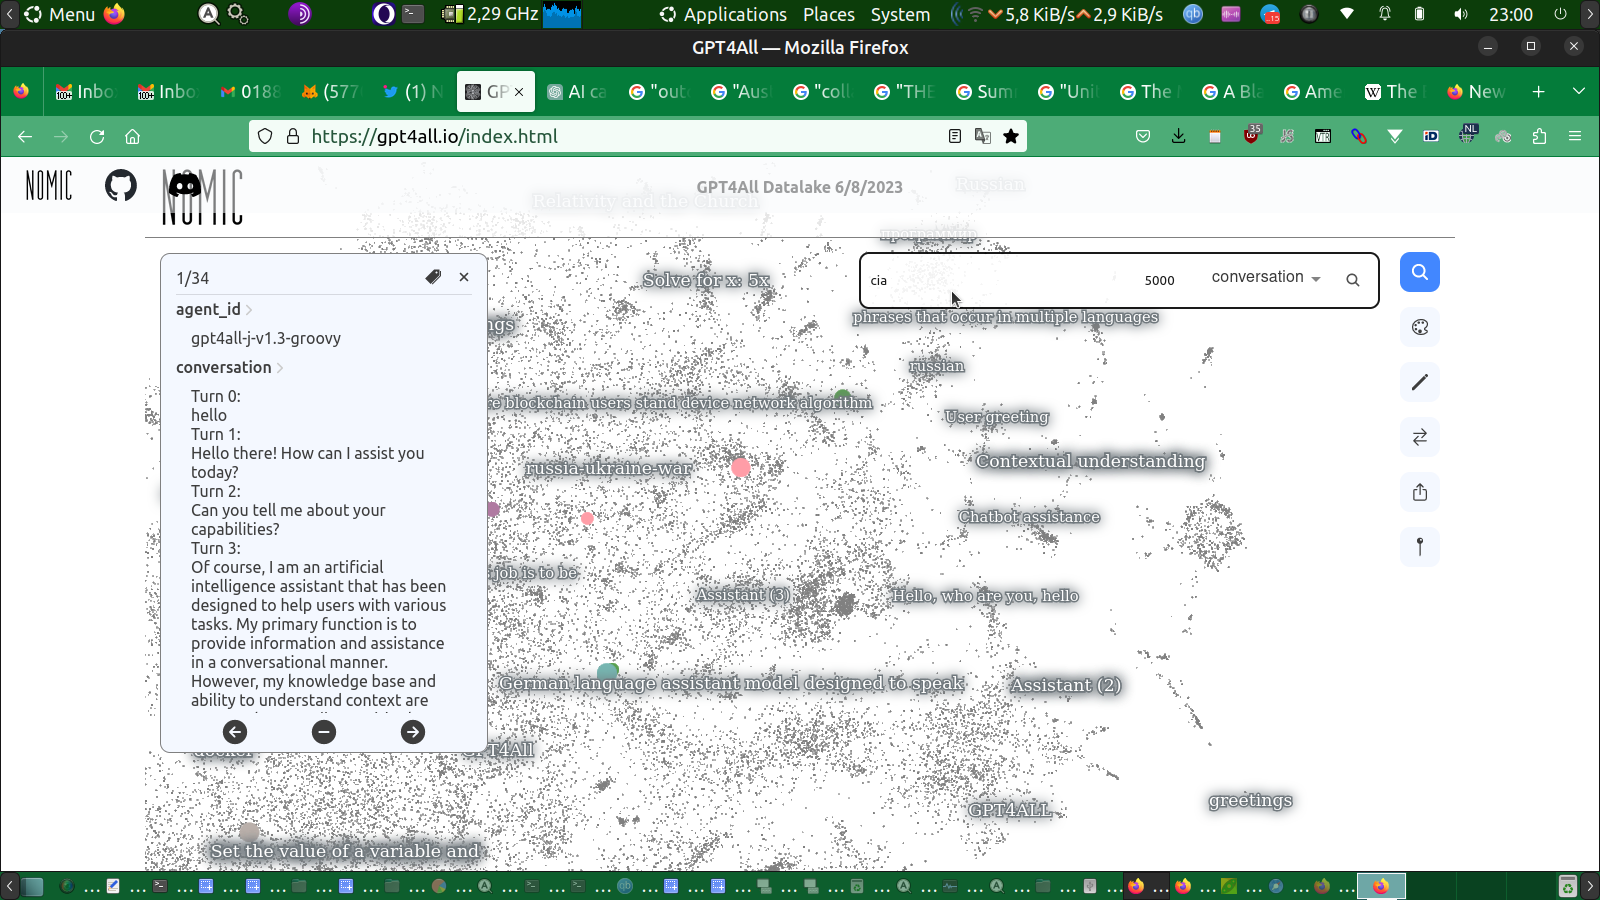Click the "Contextual understanding" map label
The image size is (1600, 900).
1091,461
